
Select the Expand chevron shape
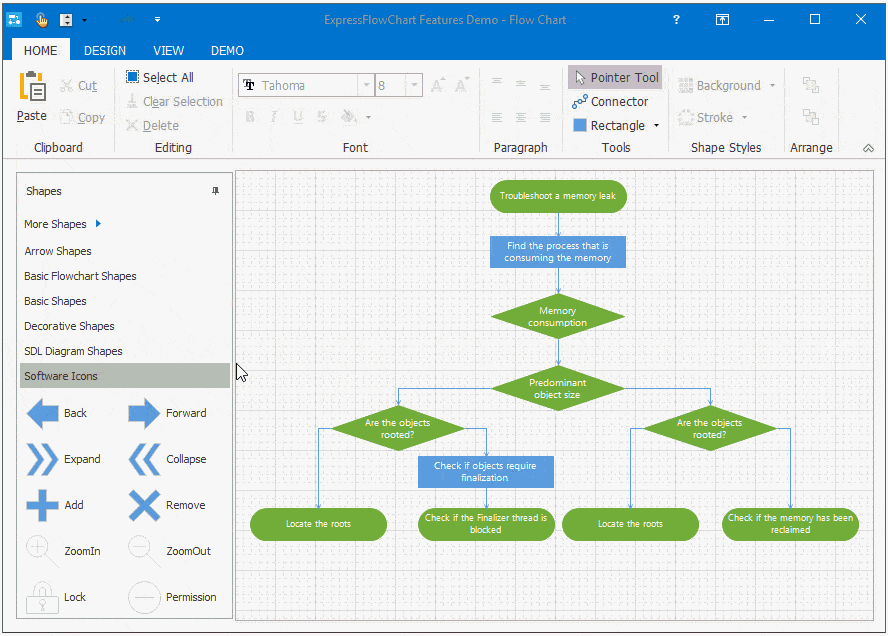(42, 459)
